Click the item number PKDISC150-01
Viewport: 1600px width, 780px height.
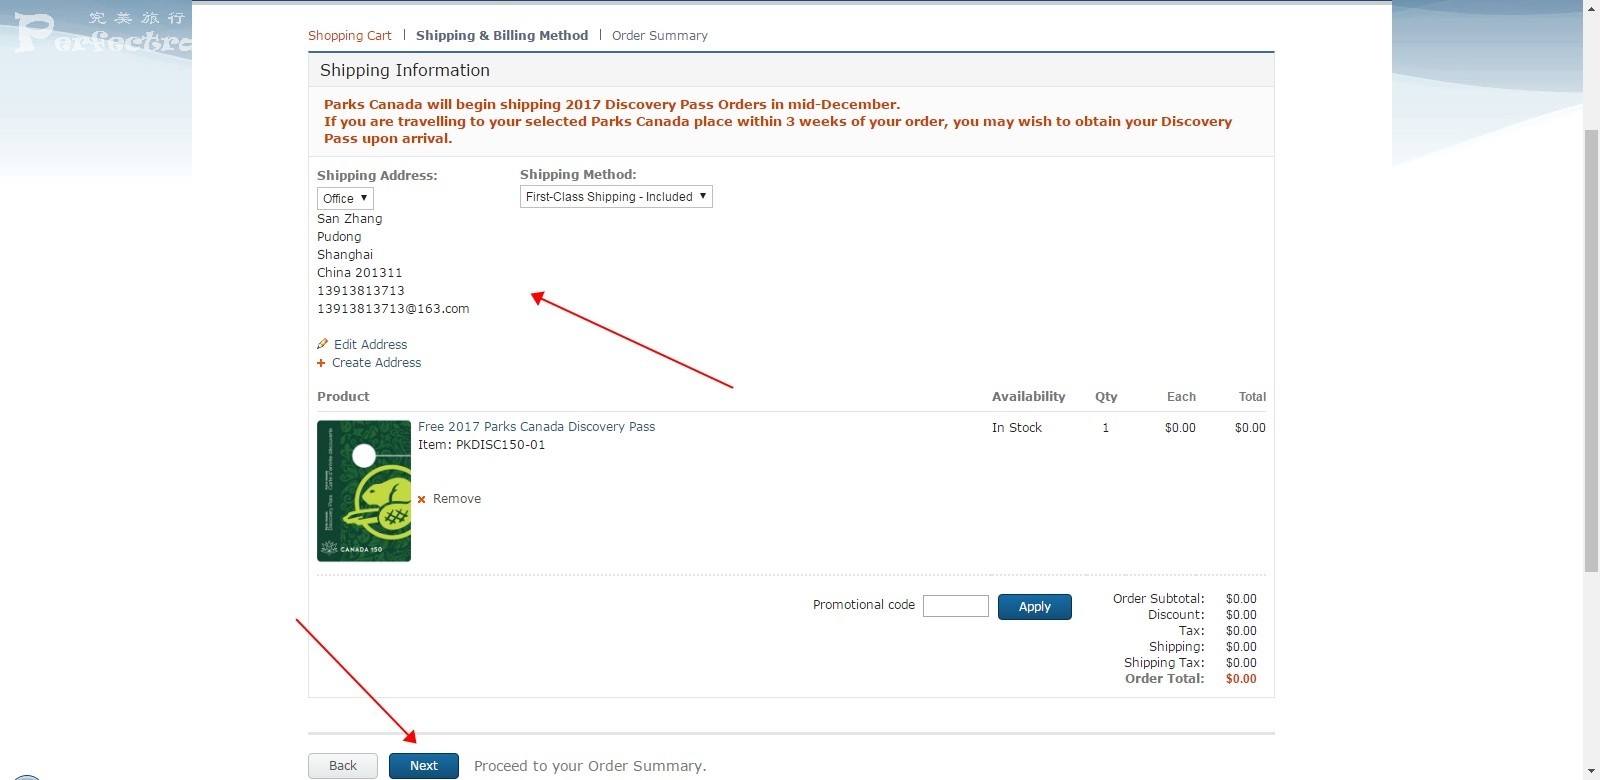tap(501, 445)
